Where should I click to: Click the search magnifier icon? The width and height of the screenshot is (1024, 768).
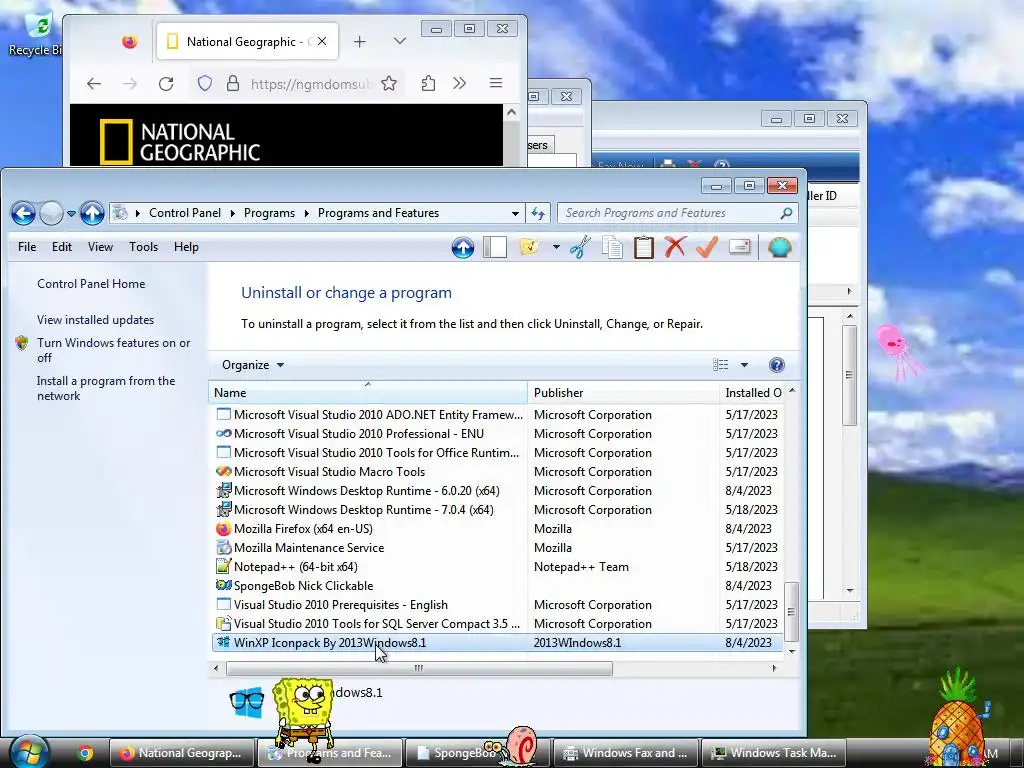(x=786, y=213)
